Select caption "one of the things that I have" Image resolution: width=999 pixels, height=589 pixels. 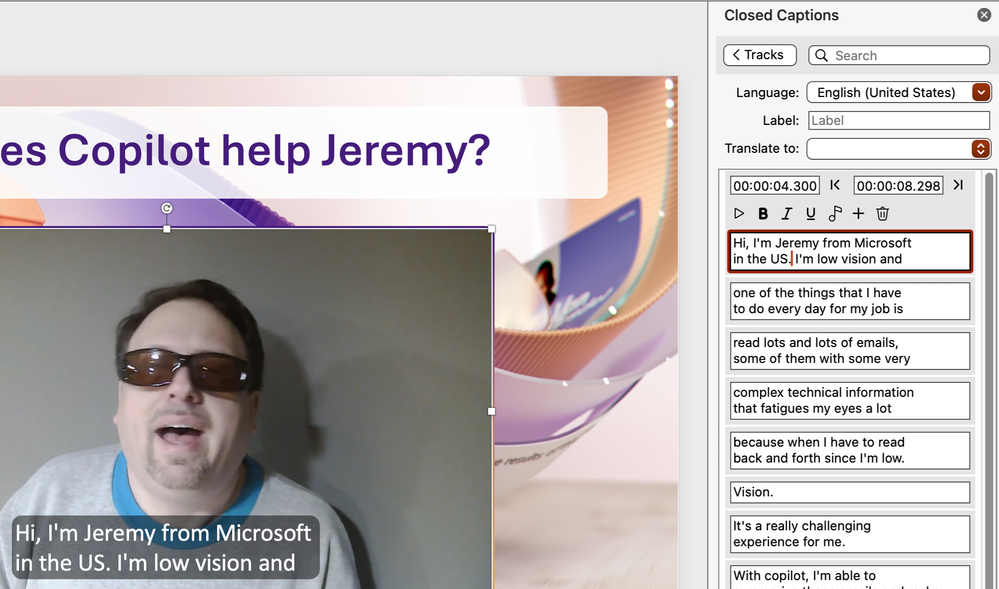[849, 301]
